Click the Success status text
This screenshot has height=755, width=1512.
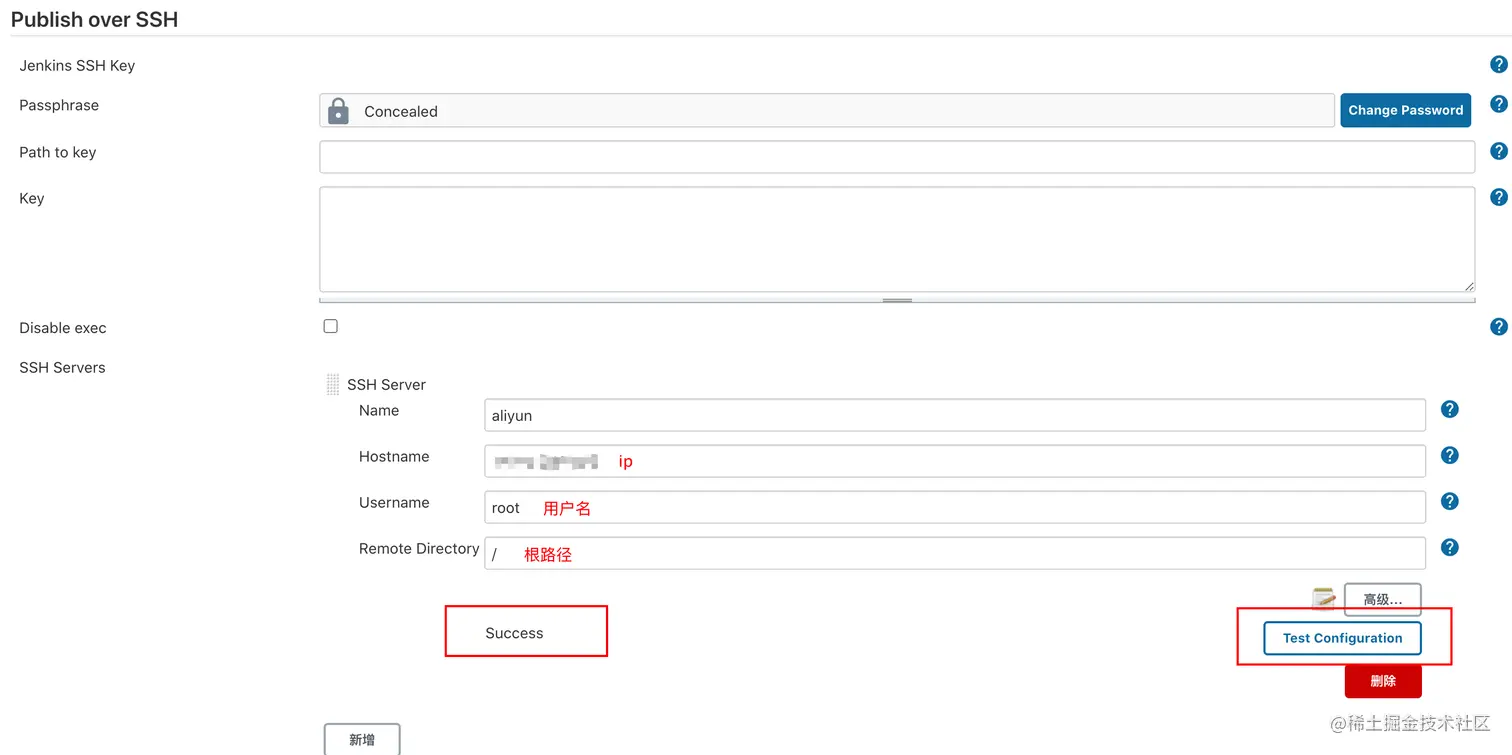pos(514,633)
